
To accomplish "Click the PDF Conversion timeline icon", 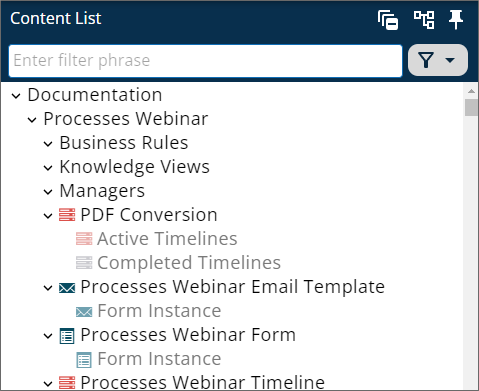I will pos(67,215).
